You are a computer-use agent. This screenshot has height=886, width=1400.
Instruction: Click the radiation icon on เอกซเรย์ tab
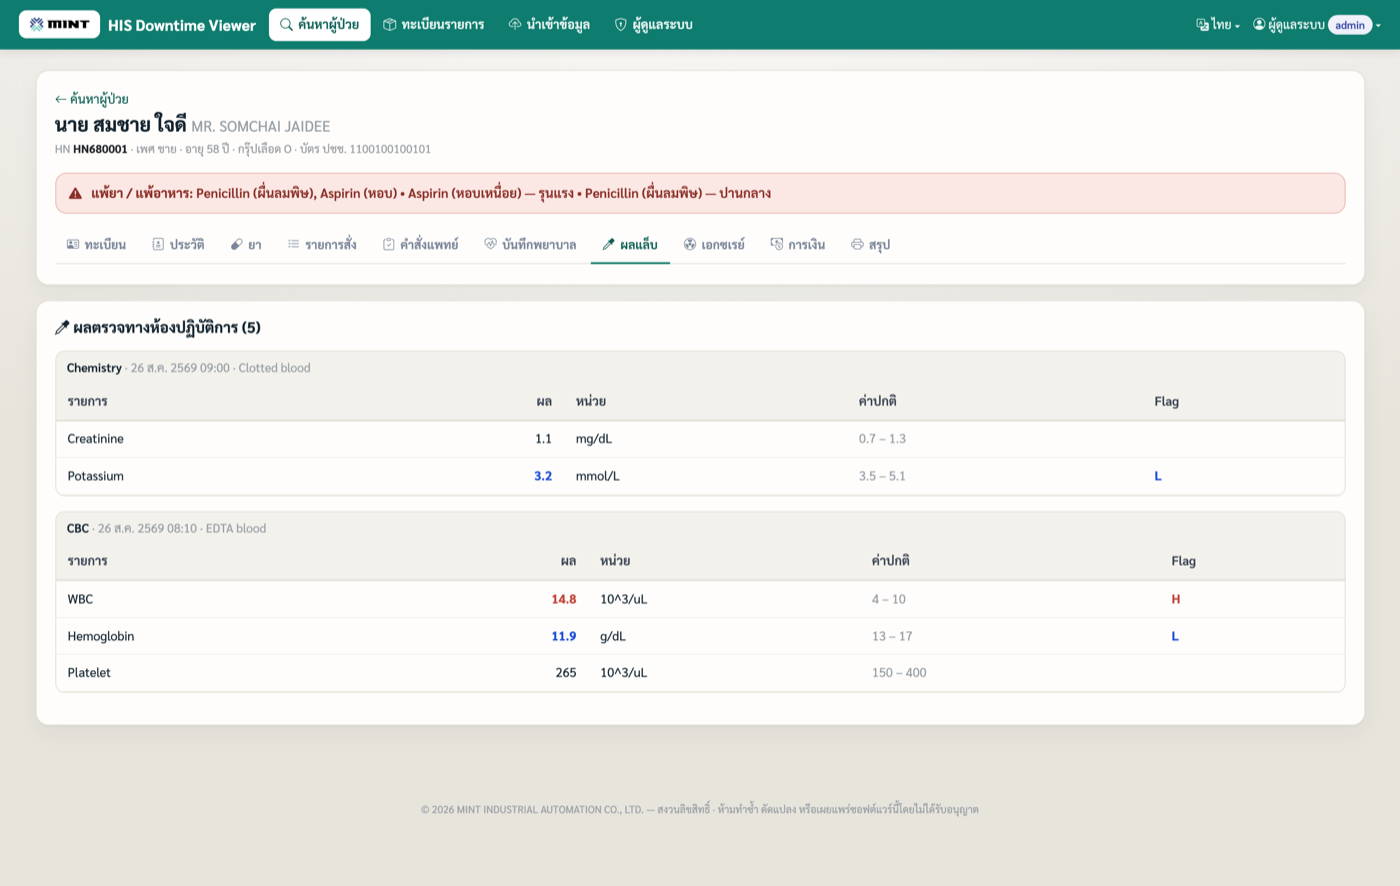pyautogui.click(x=690, y=244)
